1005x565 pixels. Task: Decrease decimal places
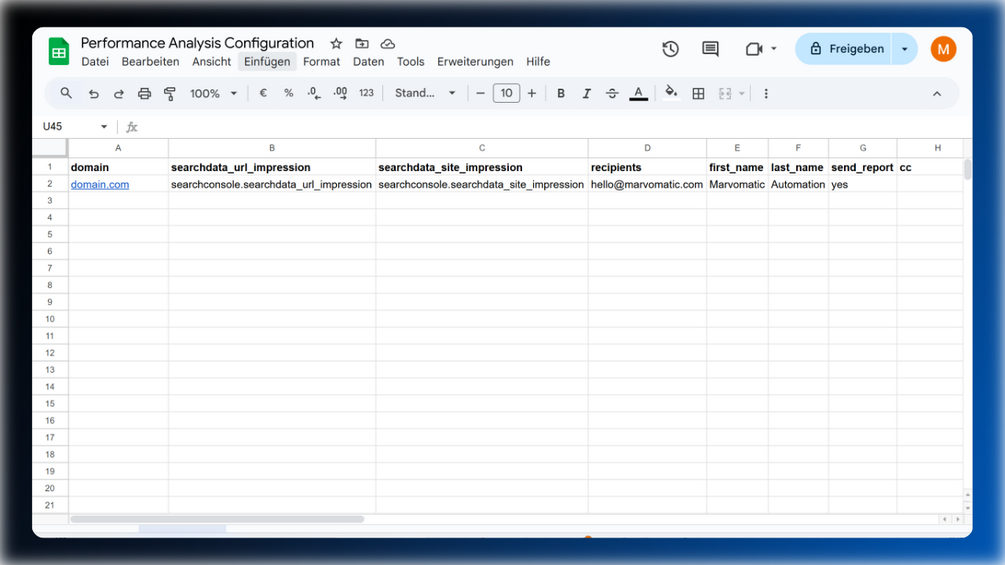[x=314, y=94]
